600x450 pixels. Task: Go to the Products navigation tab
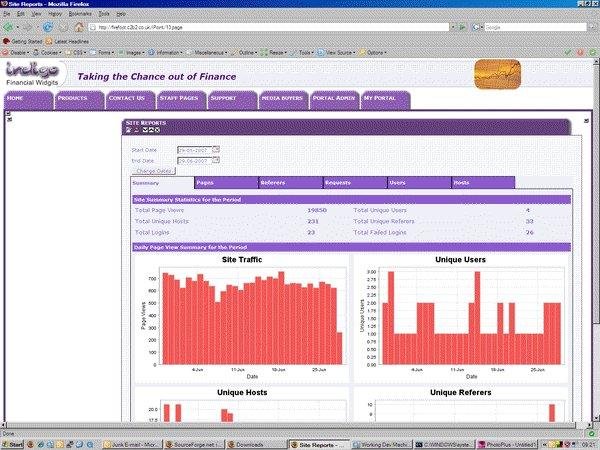coord(79,100)
